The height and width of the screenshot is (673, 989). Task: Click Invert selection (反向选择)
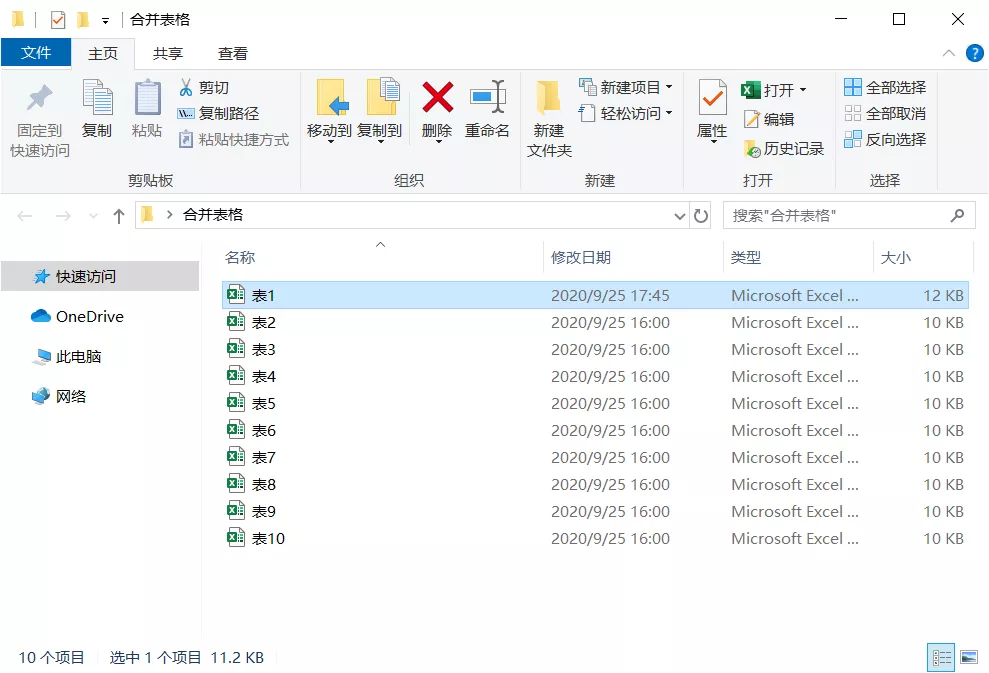point(885,139)
